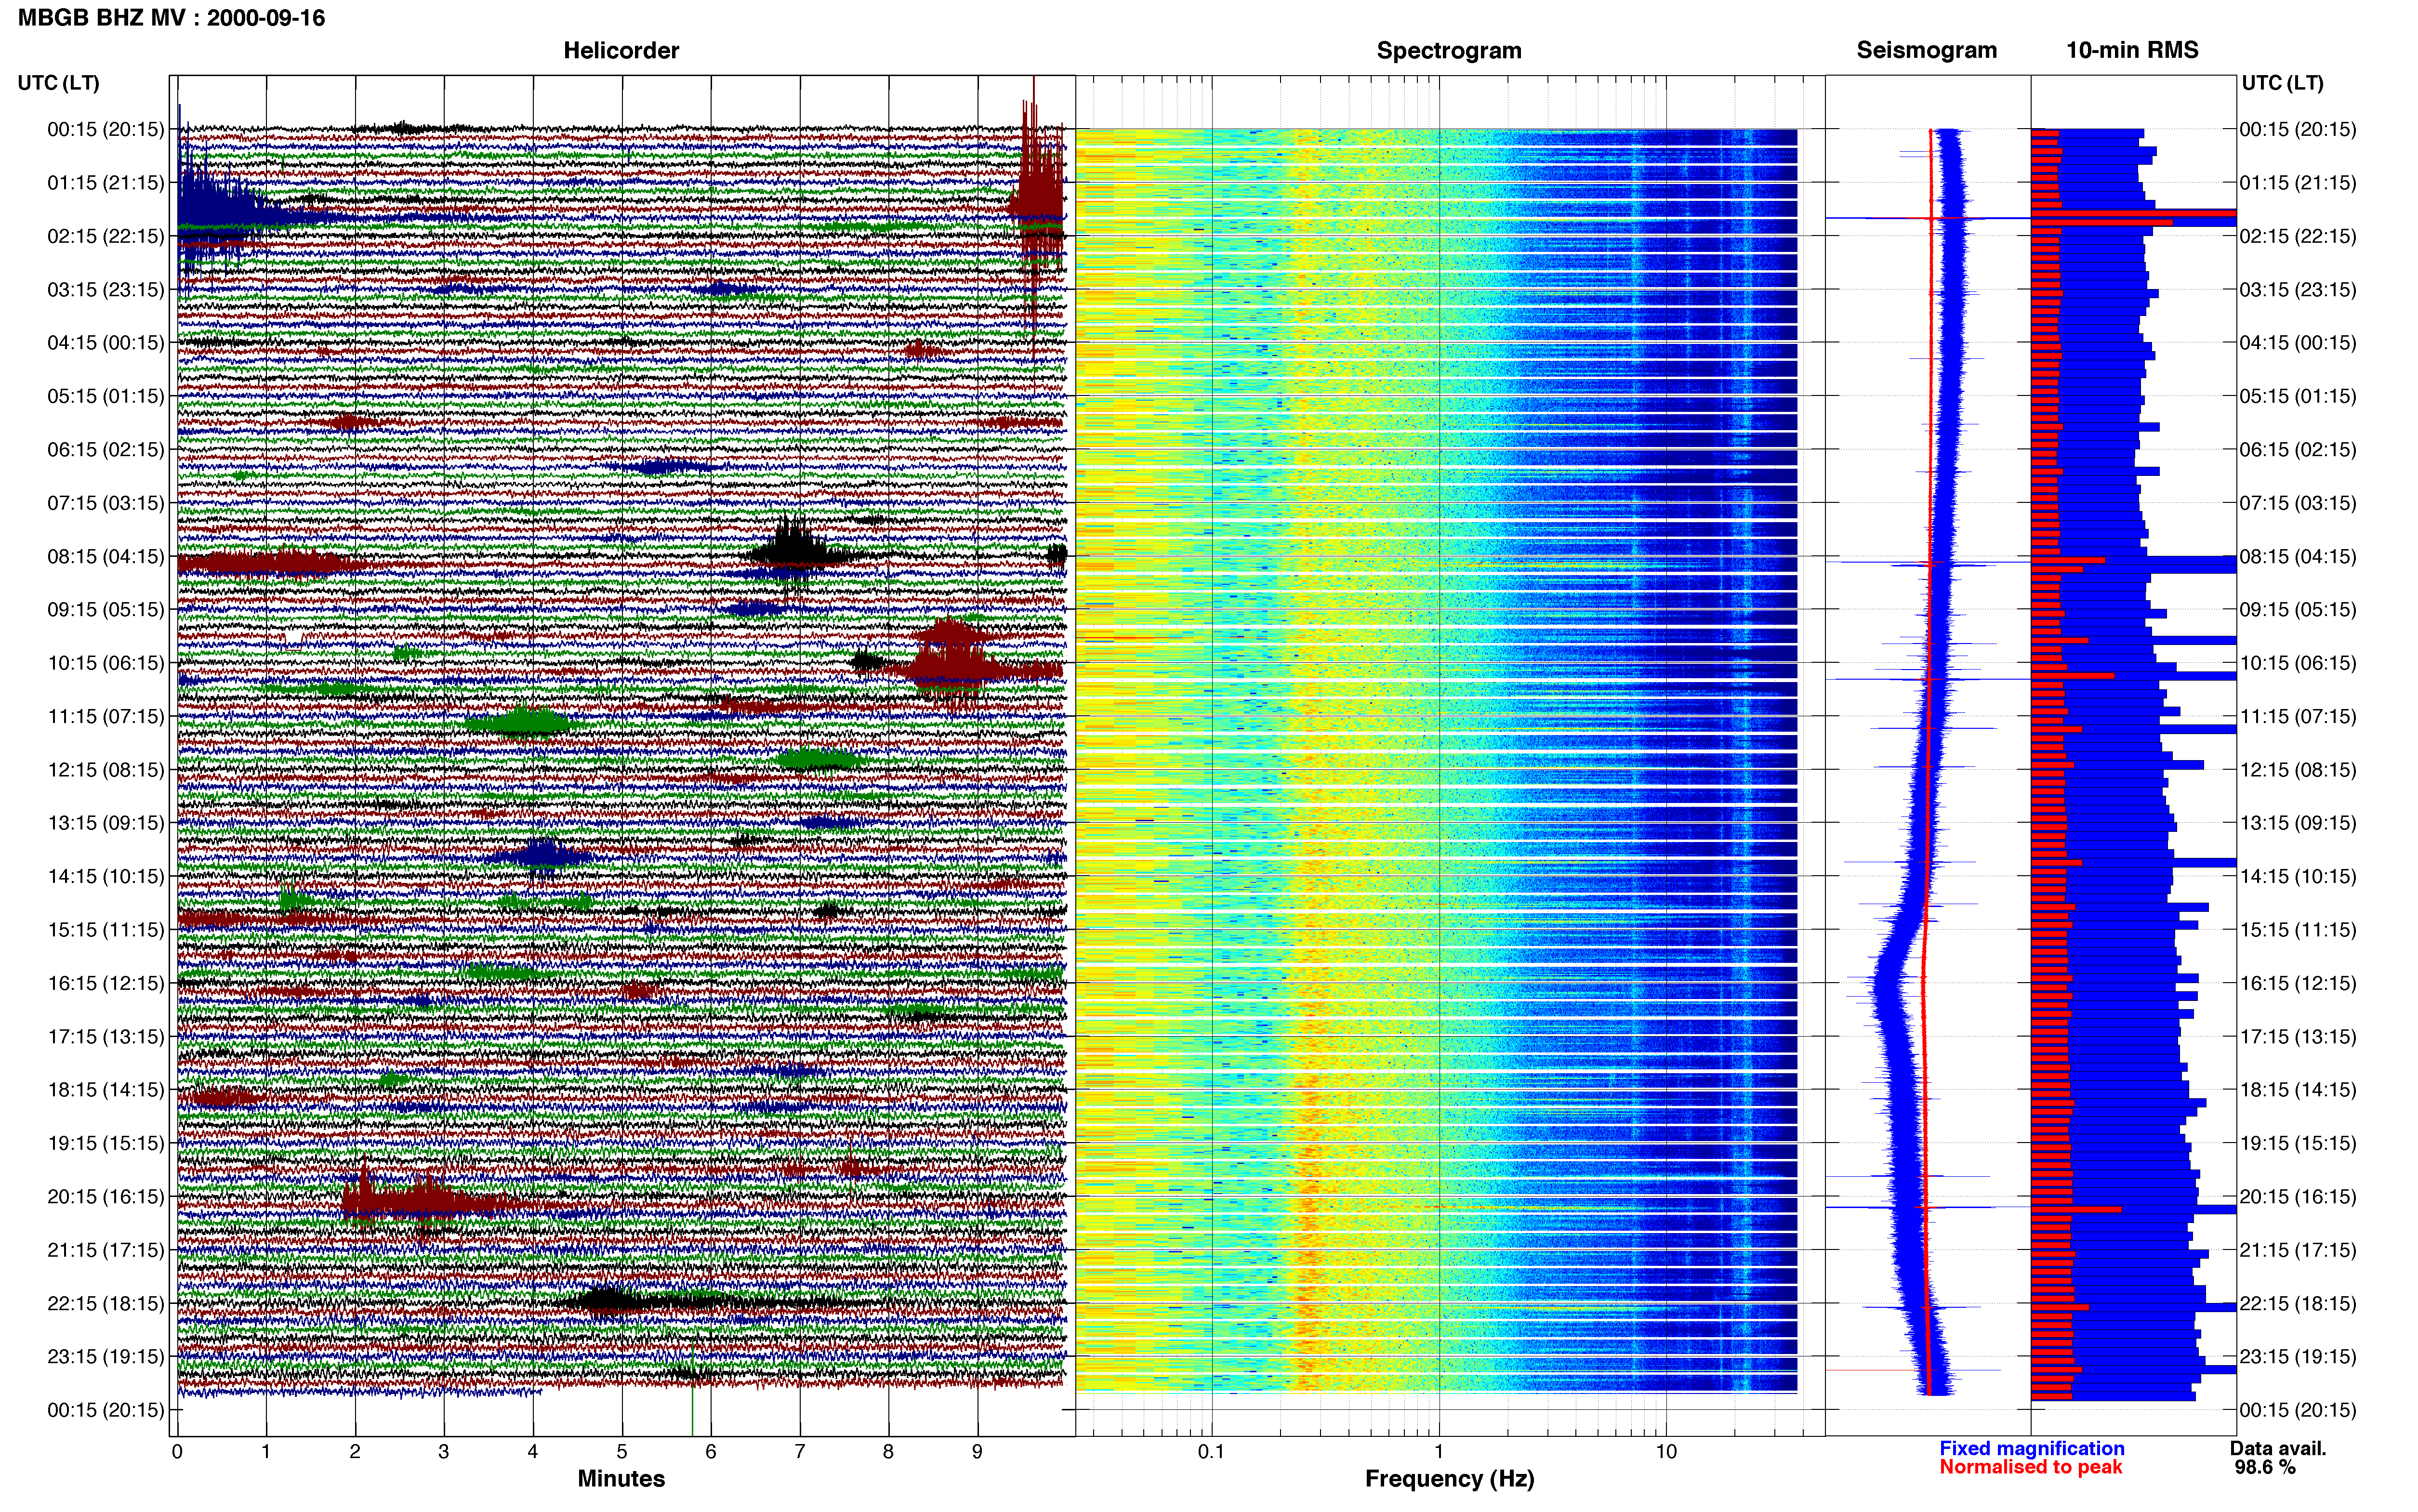2418x1512 pixels.
Task: Click the '0.1' frequency tick label
Action: click(1211, 1452)
